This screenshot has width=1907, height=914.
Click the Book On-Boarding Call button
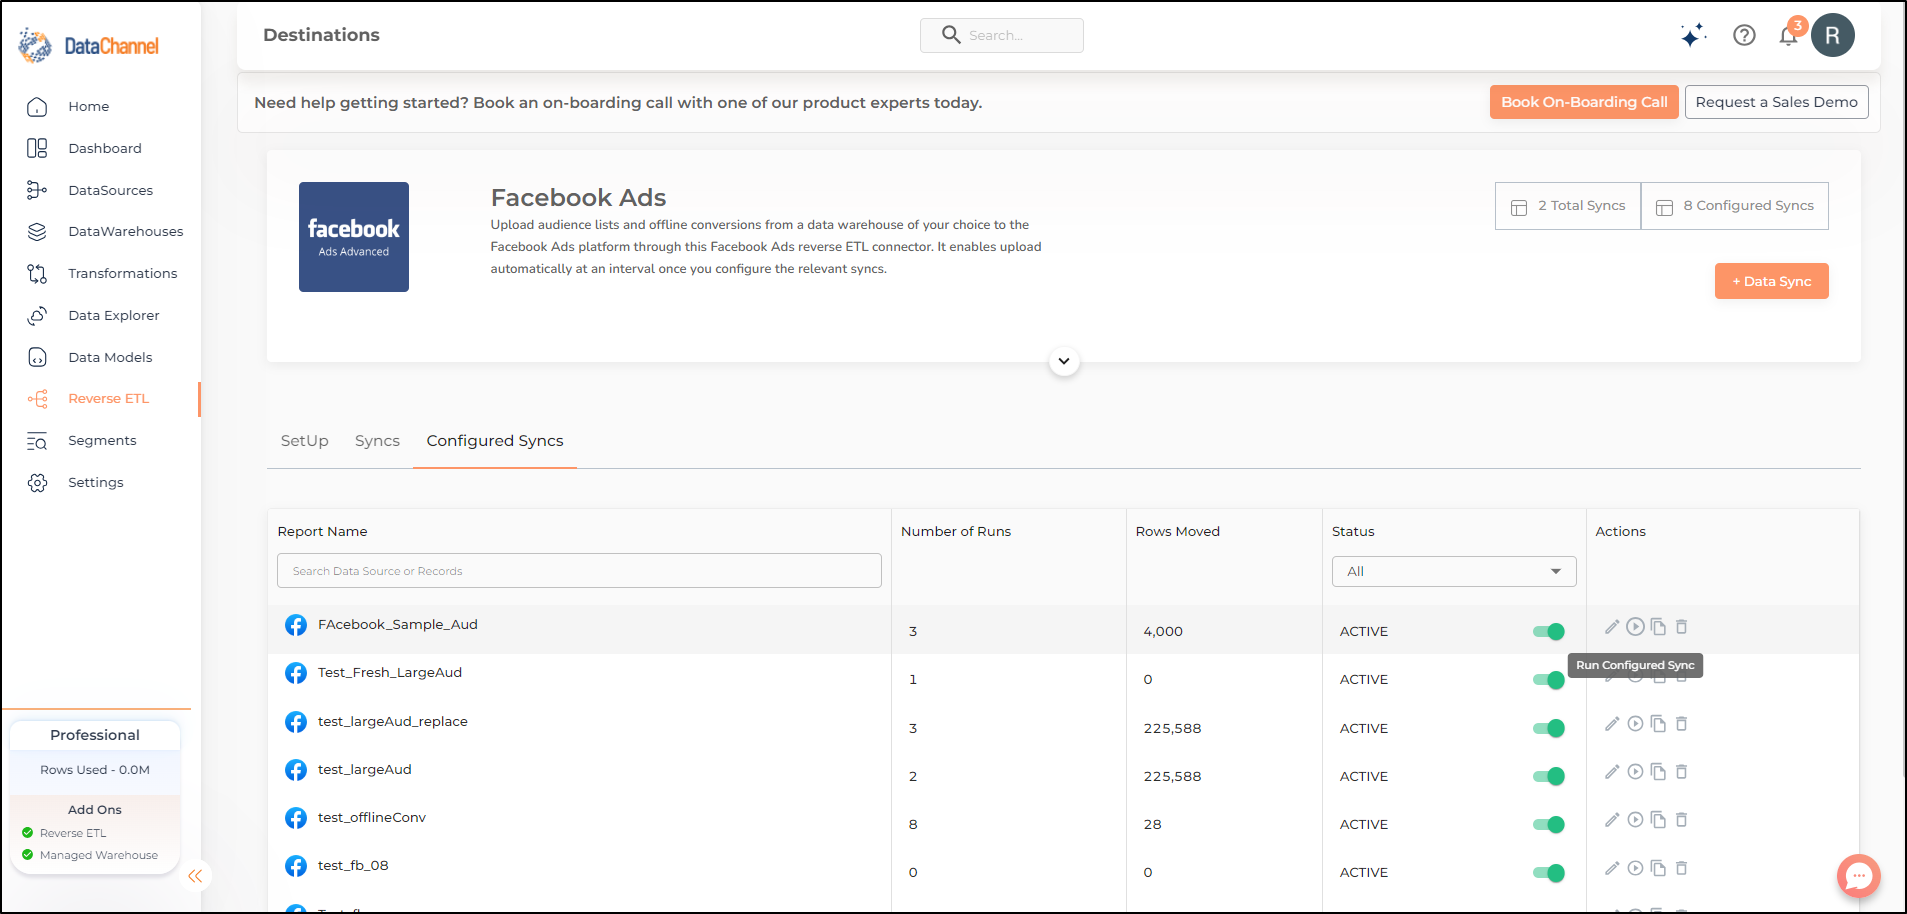click(1584, 102)
